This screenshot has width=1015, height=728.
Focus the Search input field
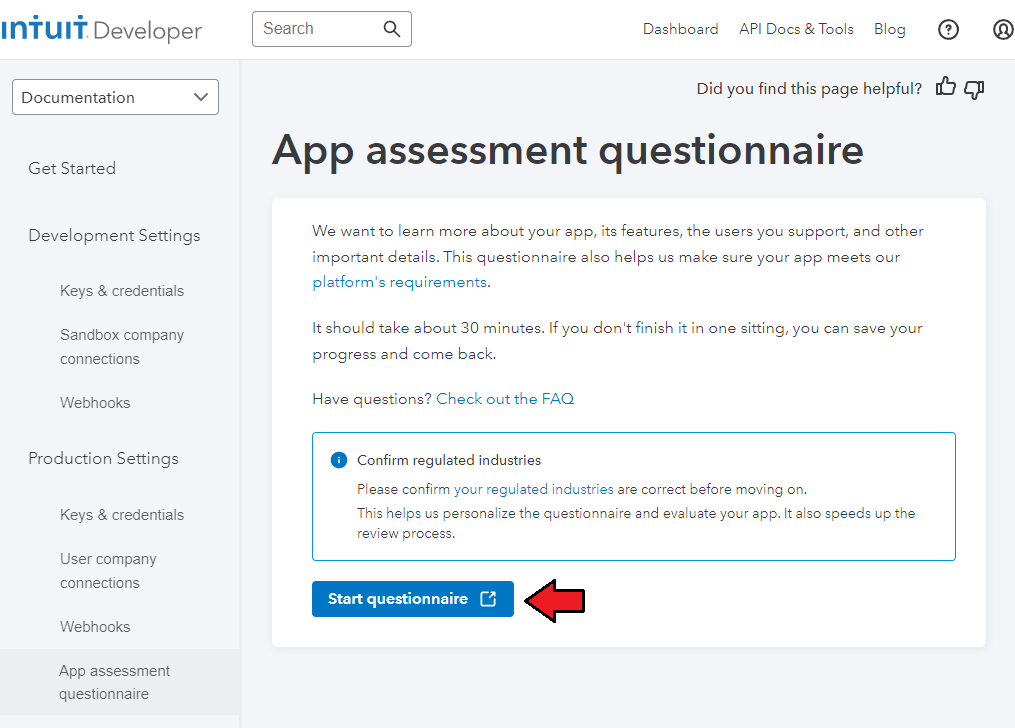coord(331,28)
